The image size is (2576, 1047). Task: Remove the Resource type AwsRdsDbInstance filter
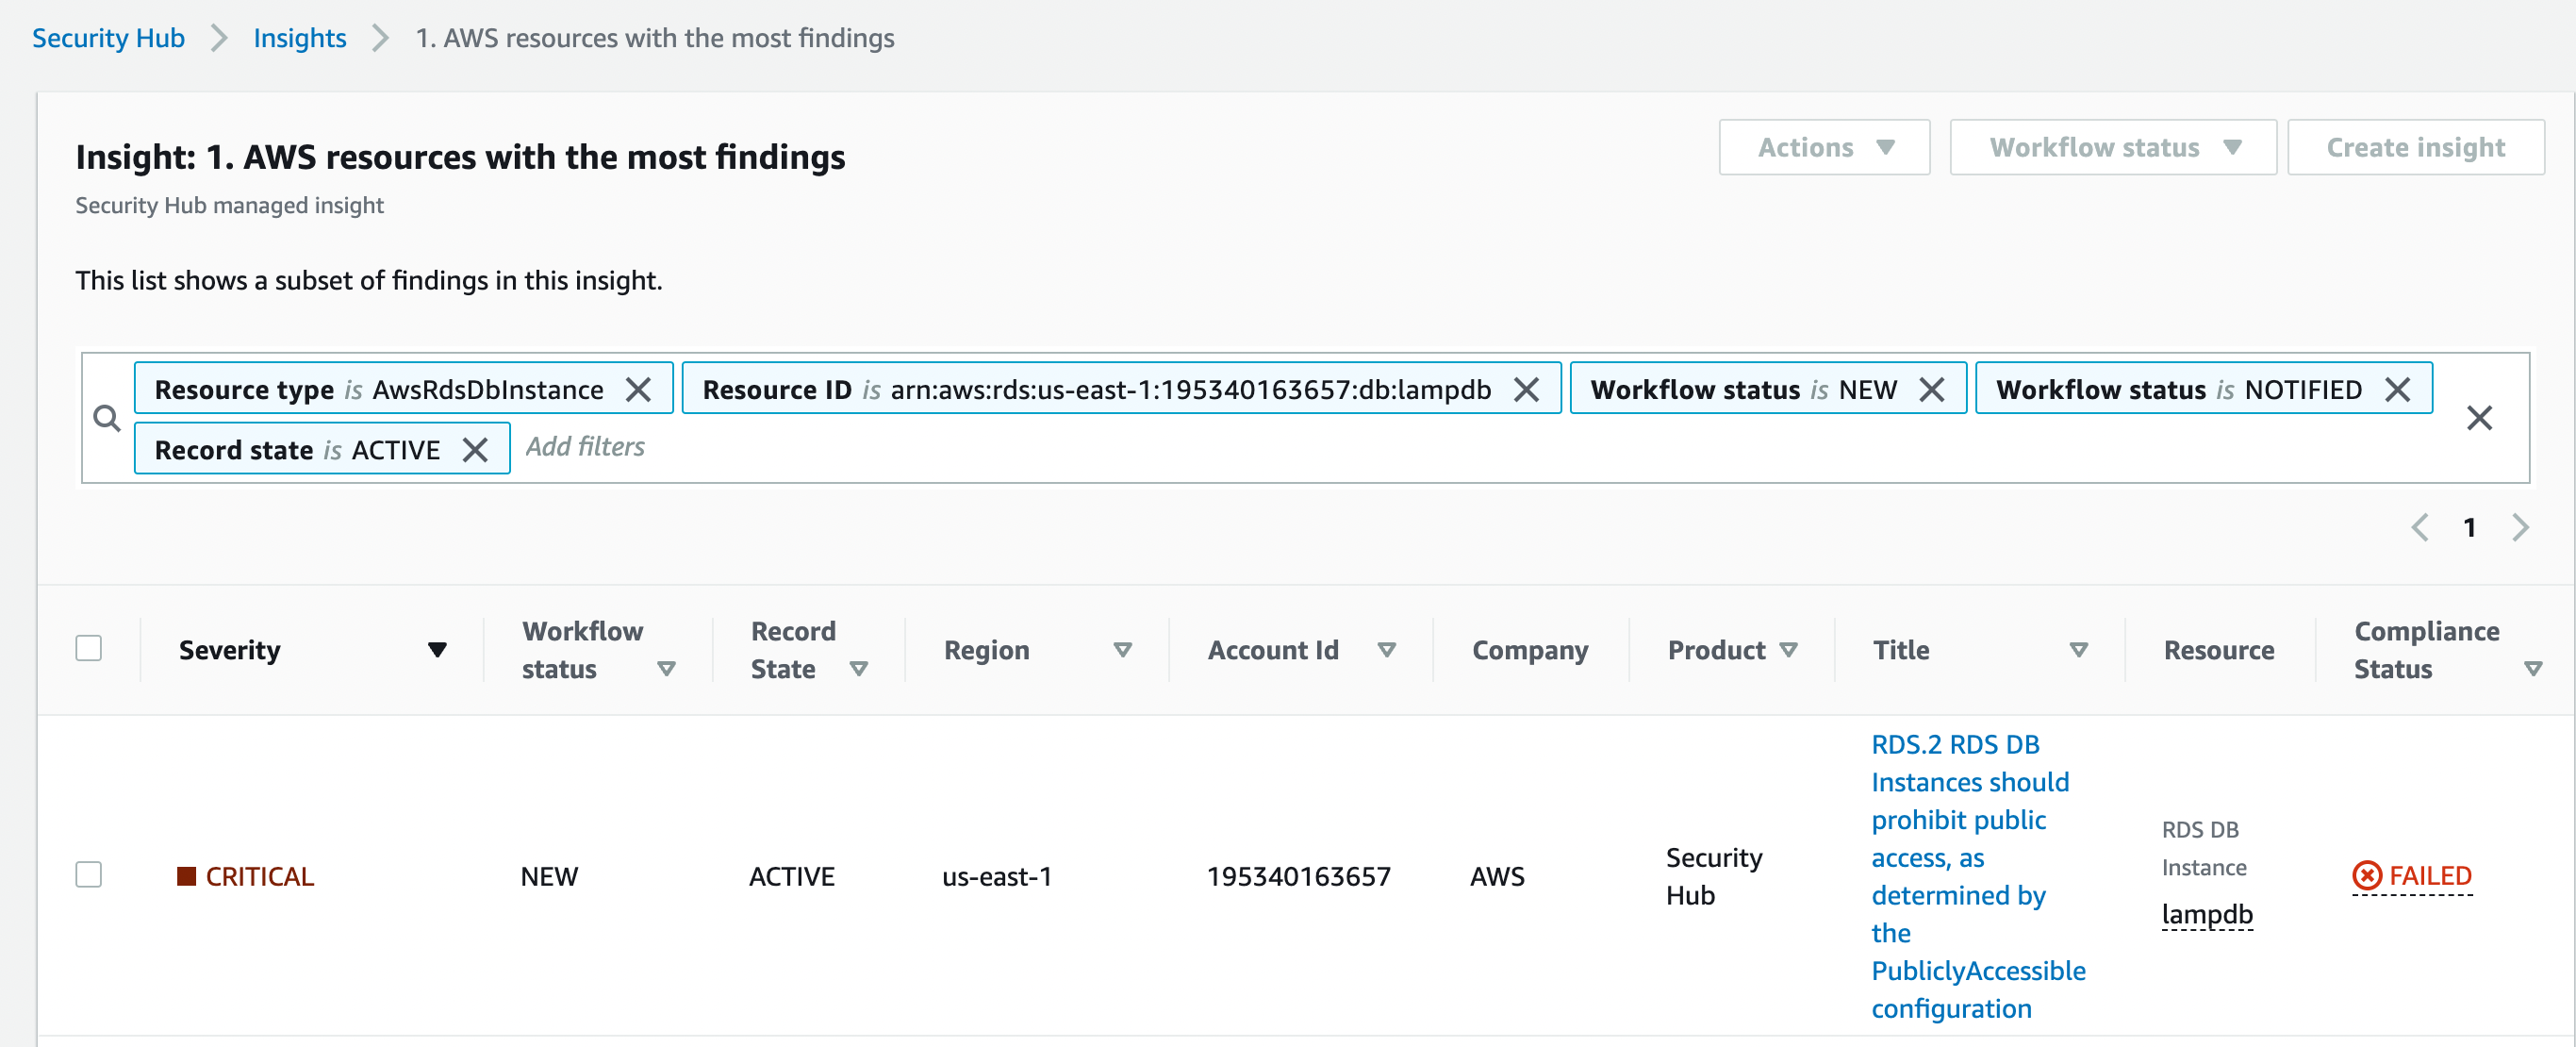pos(639,389)
